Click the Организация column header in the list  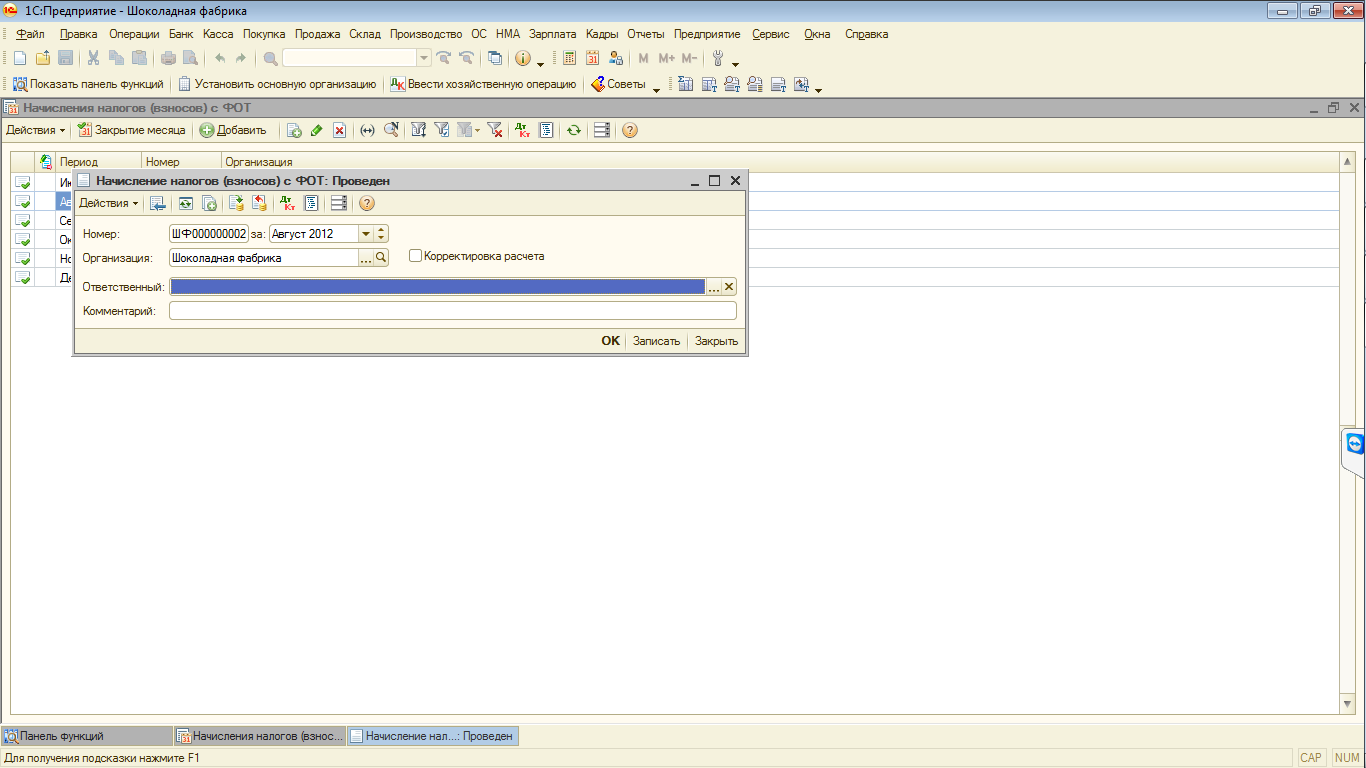[780, 161]
